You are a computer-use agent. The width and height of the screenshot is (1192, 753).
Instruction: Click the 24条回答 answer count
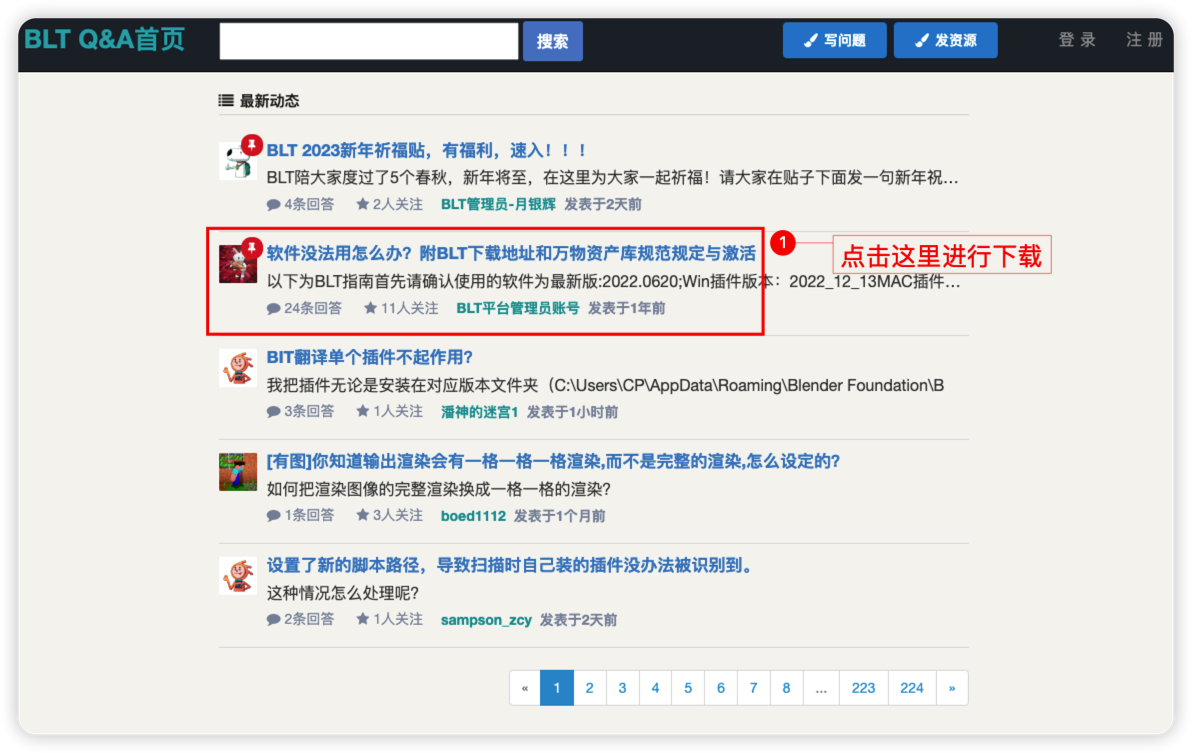312,308
